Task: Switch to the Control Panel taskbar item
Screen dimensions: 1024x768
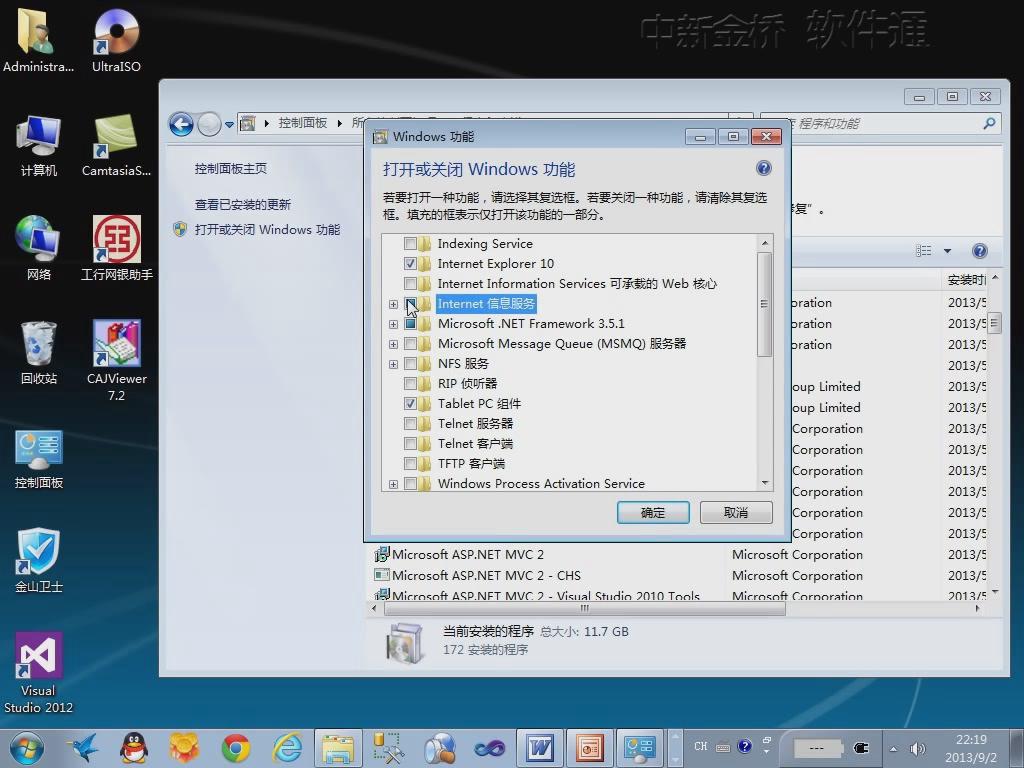Action: pos(639,748)
